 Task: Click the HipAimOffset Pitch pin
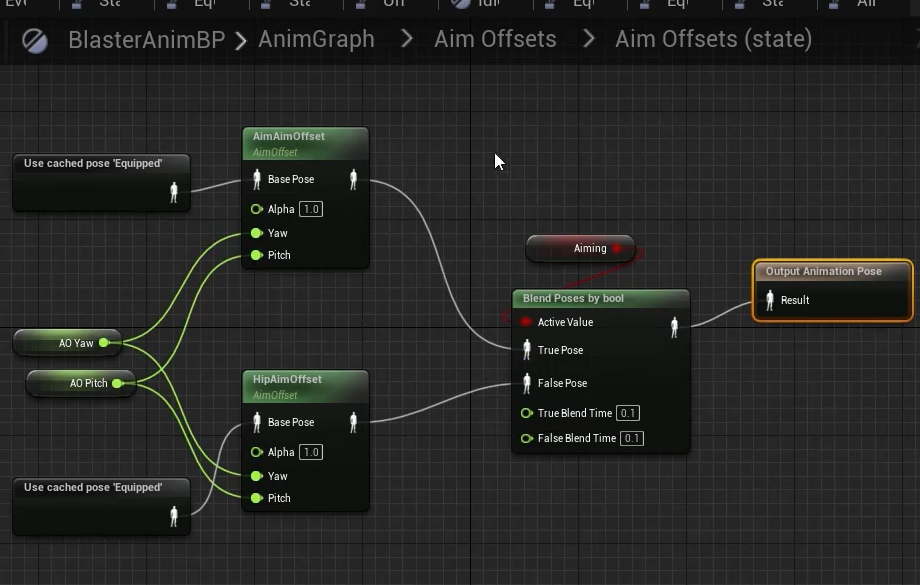[256, 498]
